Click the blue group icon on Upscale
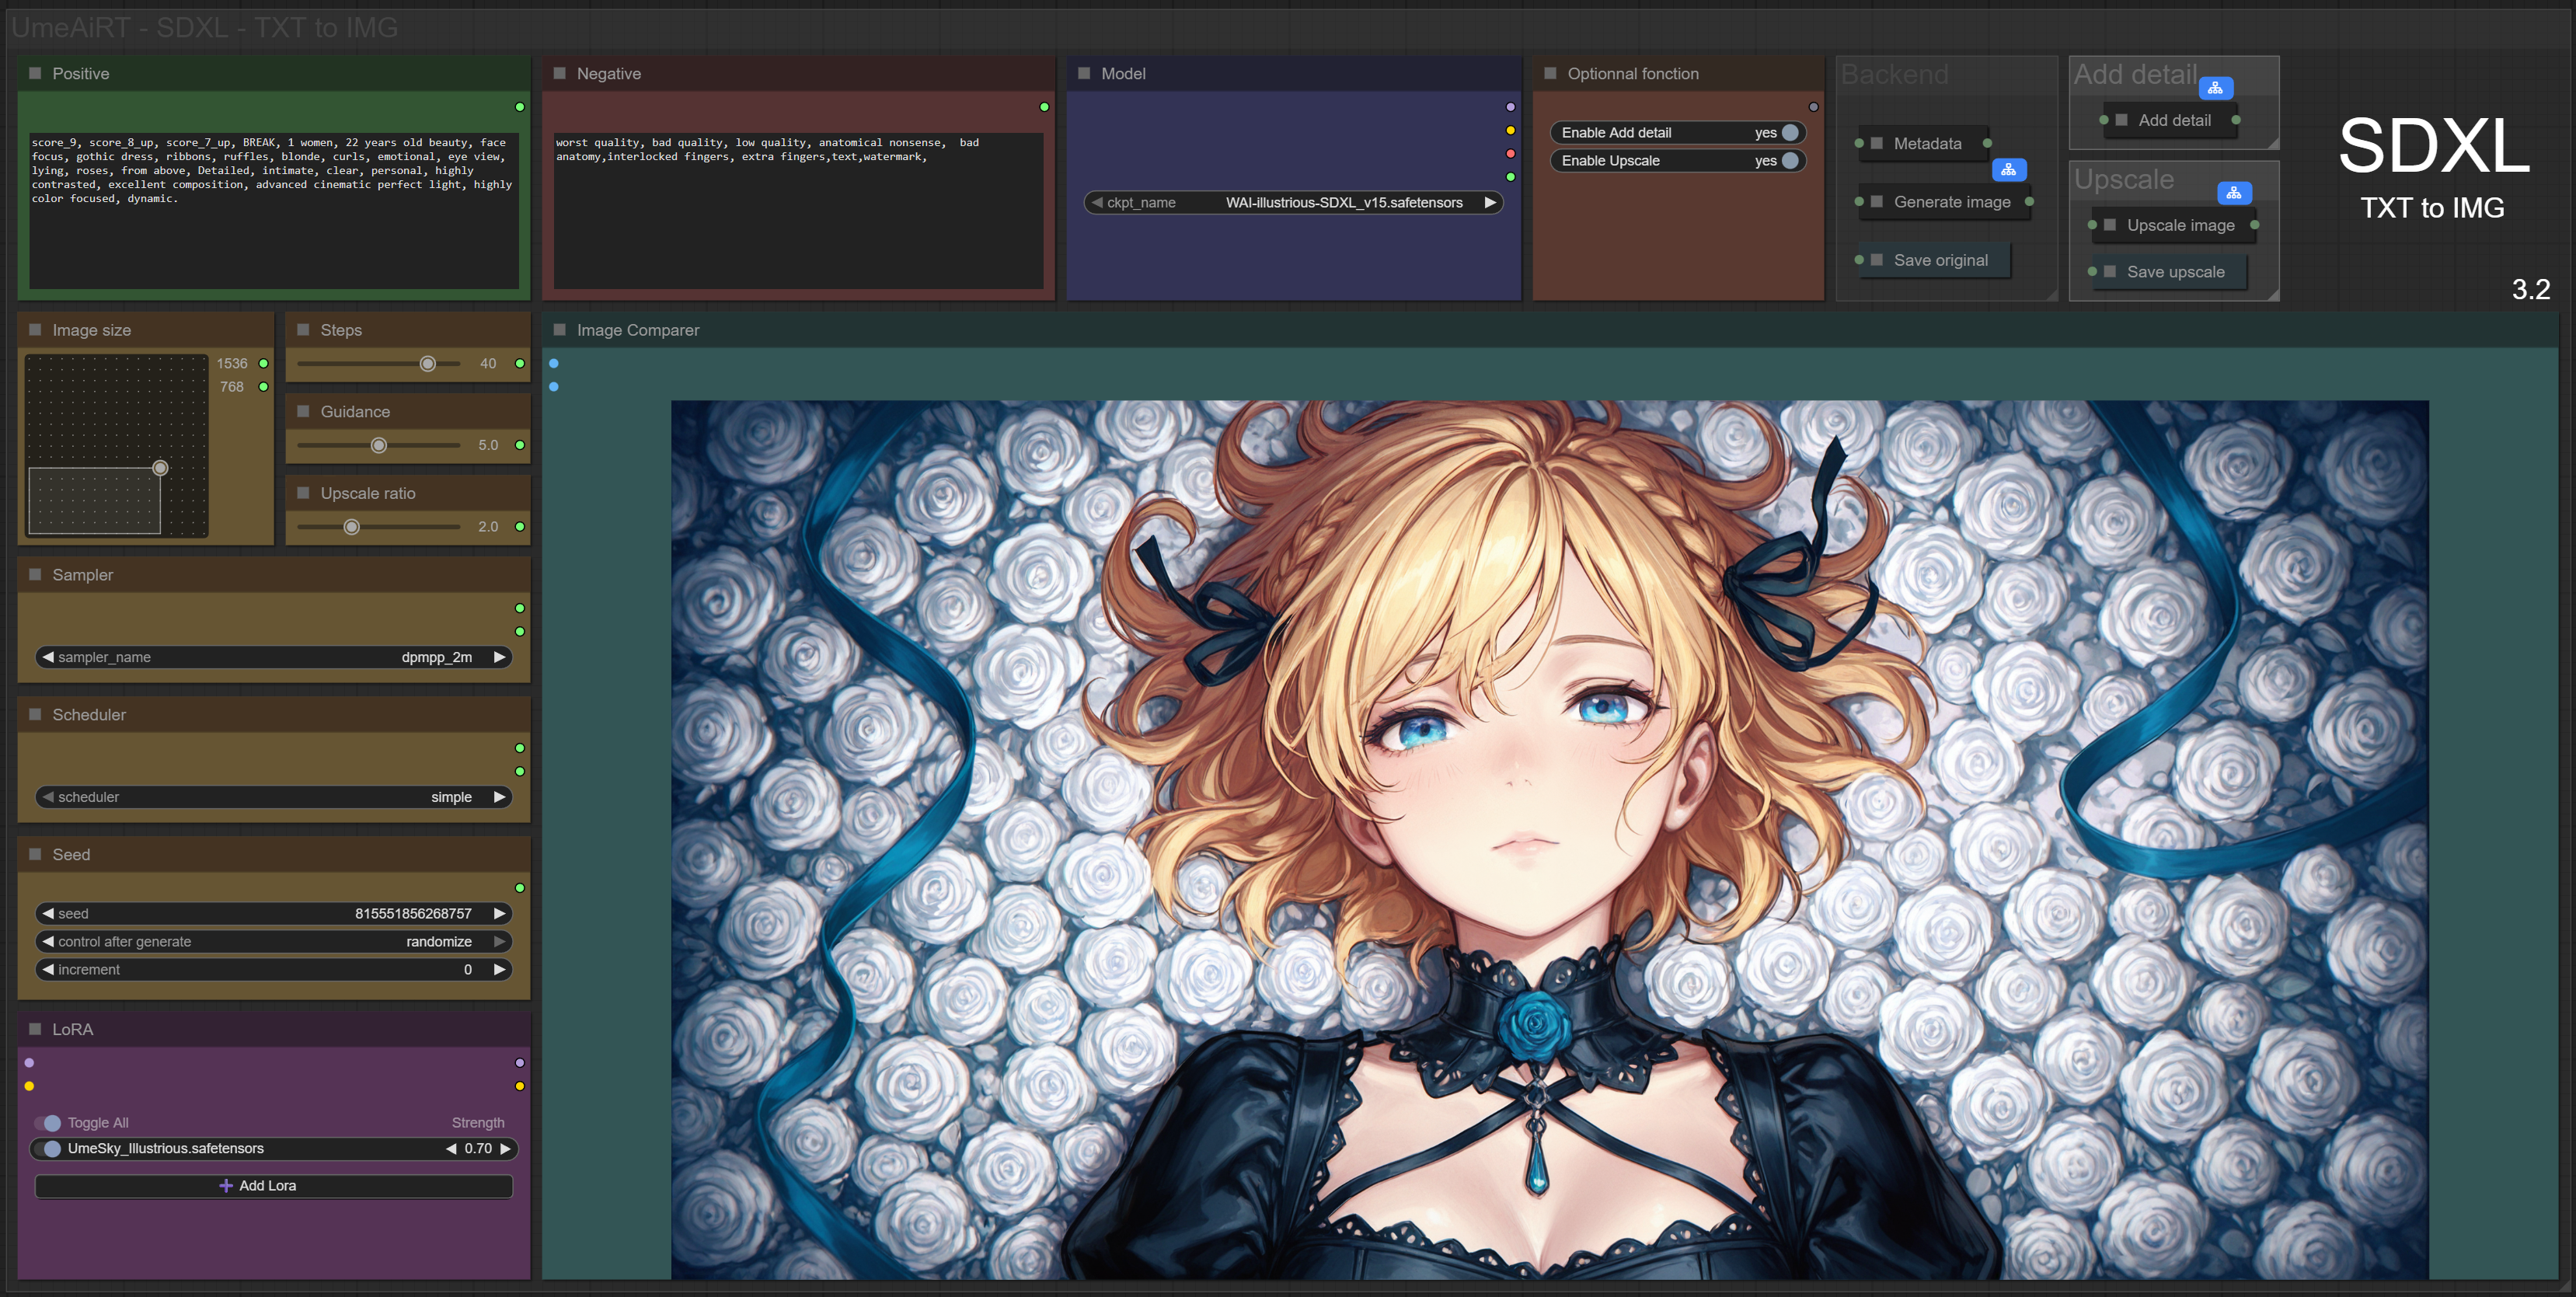The image size is (2576, 1297). (2233, 193)
